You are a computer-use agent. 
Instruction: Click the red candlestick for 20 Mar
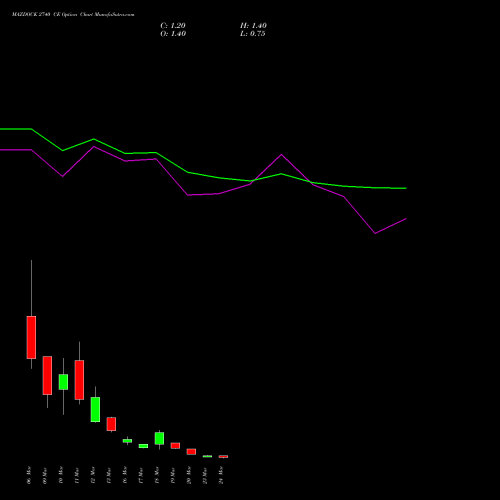click(x=191, y=451)
